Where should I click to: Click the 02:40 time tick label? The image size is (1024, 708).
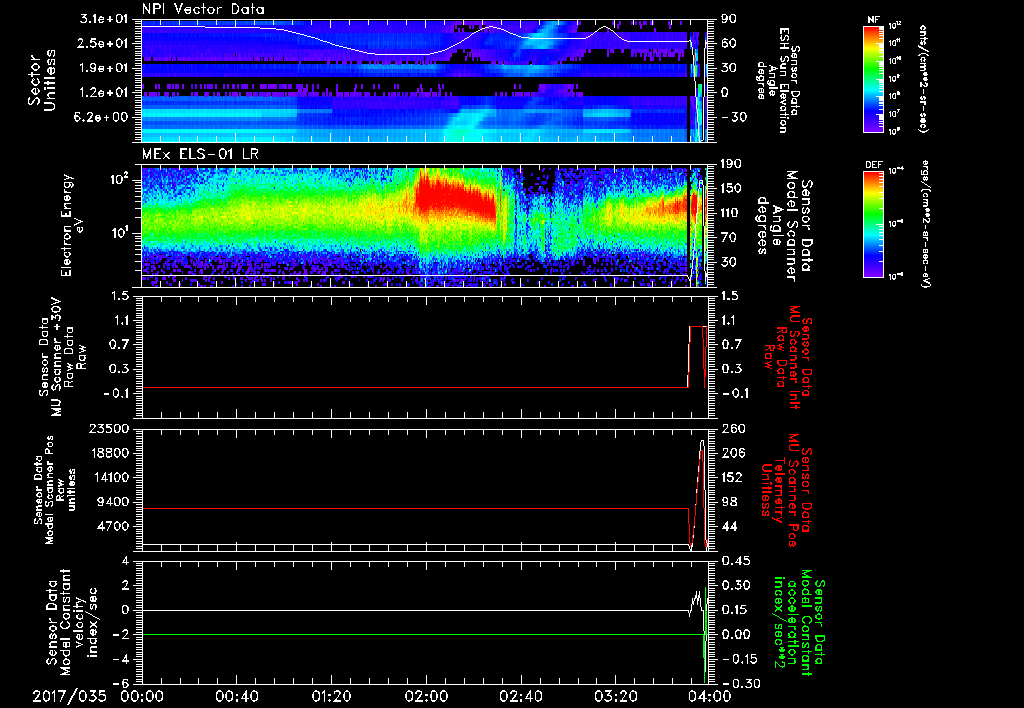pyautogui.click(x=520, y=697)
